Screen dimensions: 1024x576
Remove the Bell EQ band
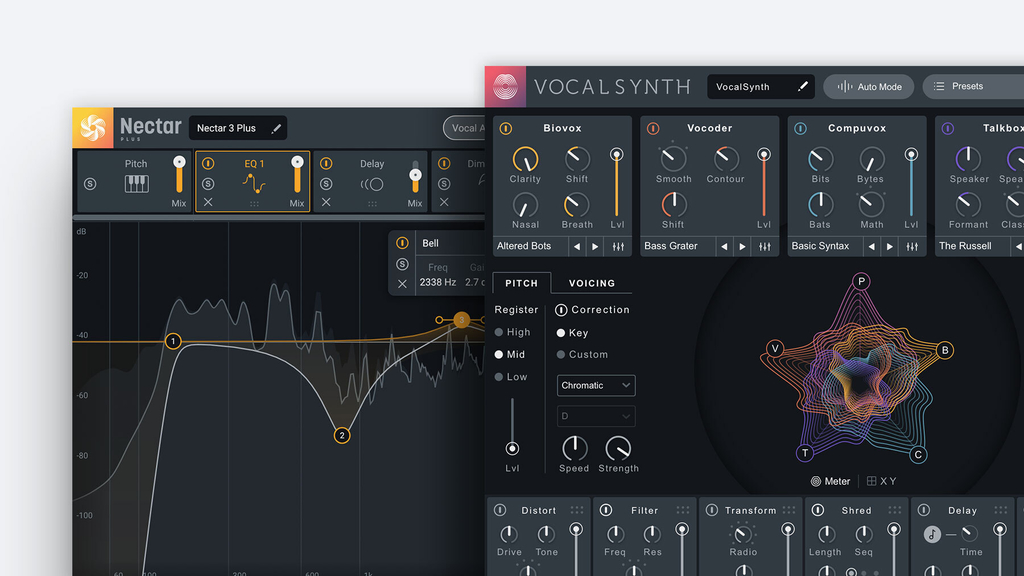[x=402, y=283]
